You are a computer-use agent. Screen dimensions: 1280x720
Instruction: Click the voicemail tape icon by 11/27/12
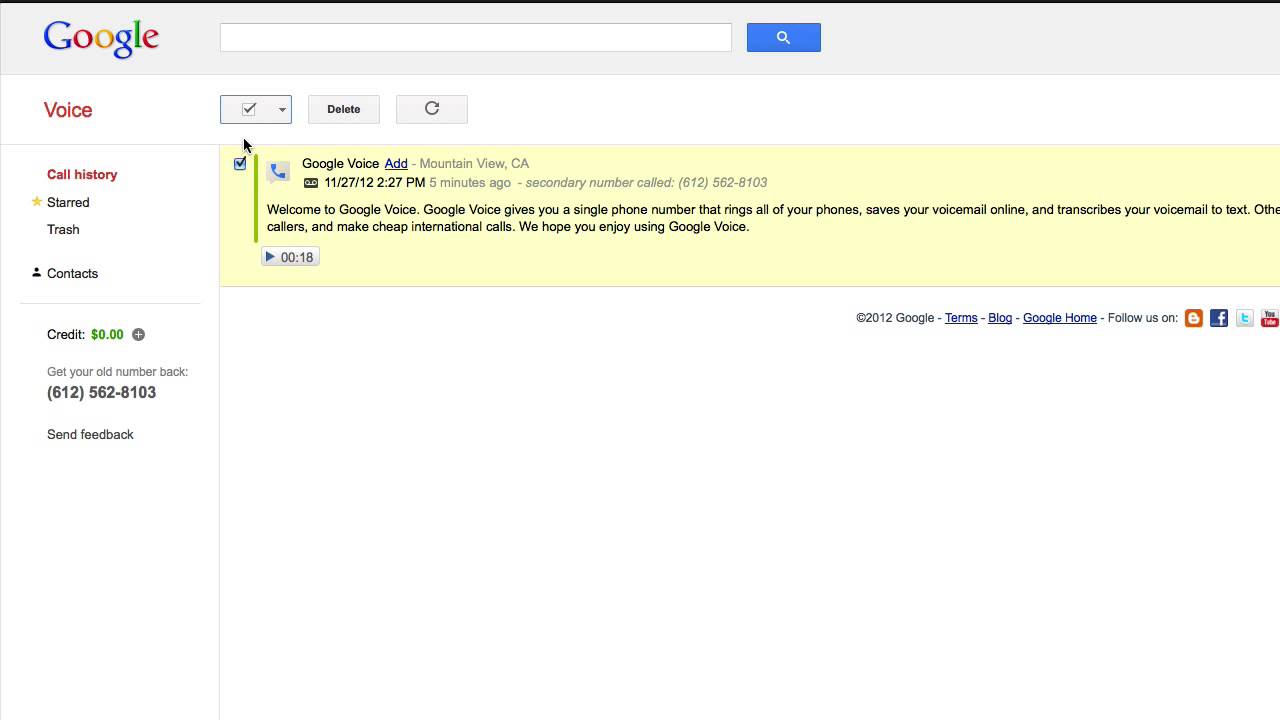pos(311,183)
